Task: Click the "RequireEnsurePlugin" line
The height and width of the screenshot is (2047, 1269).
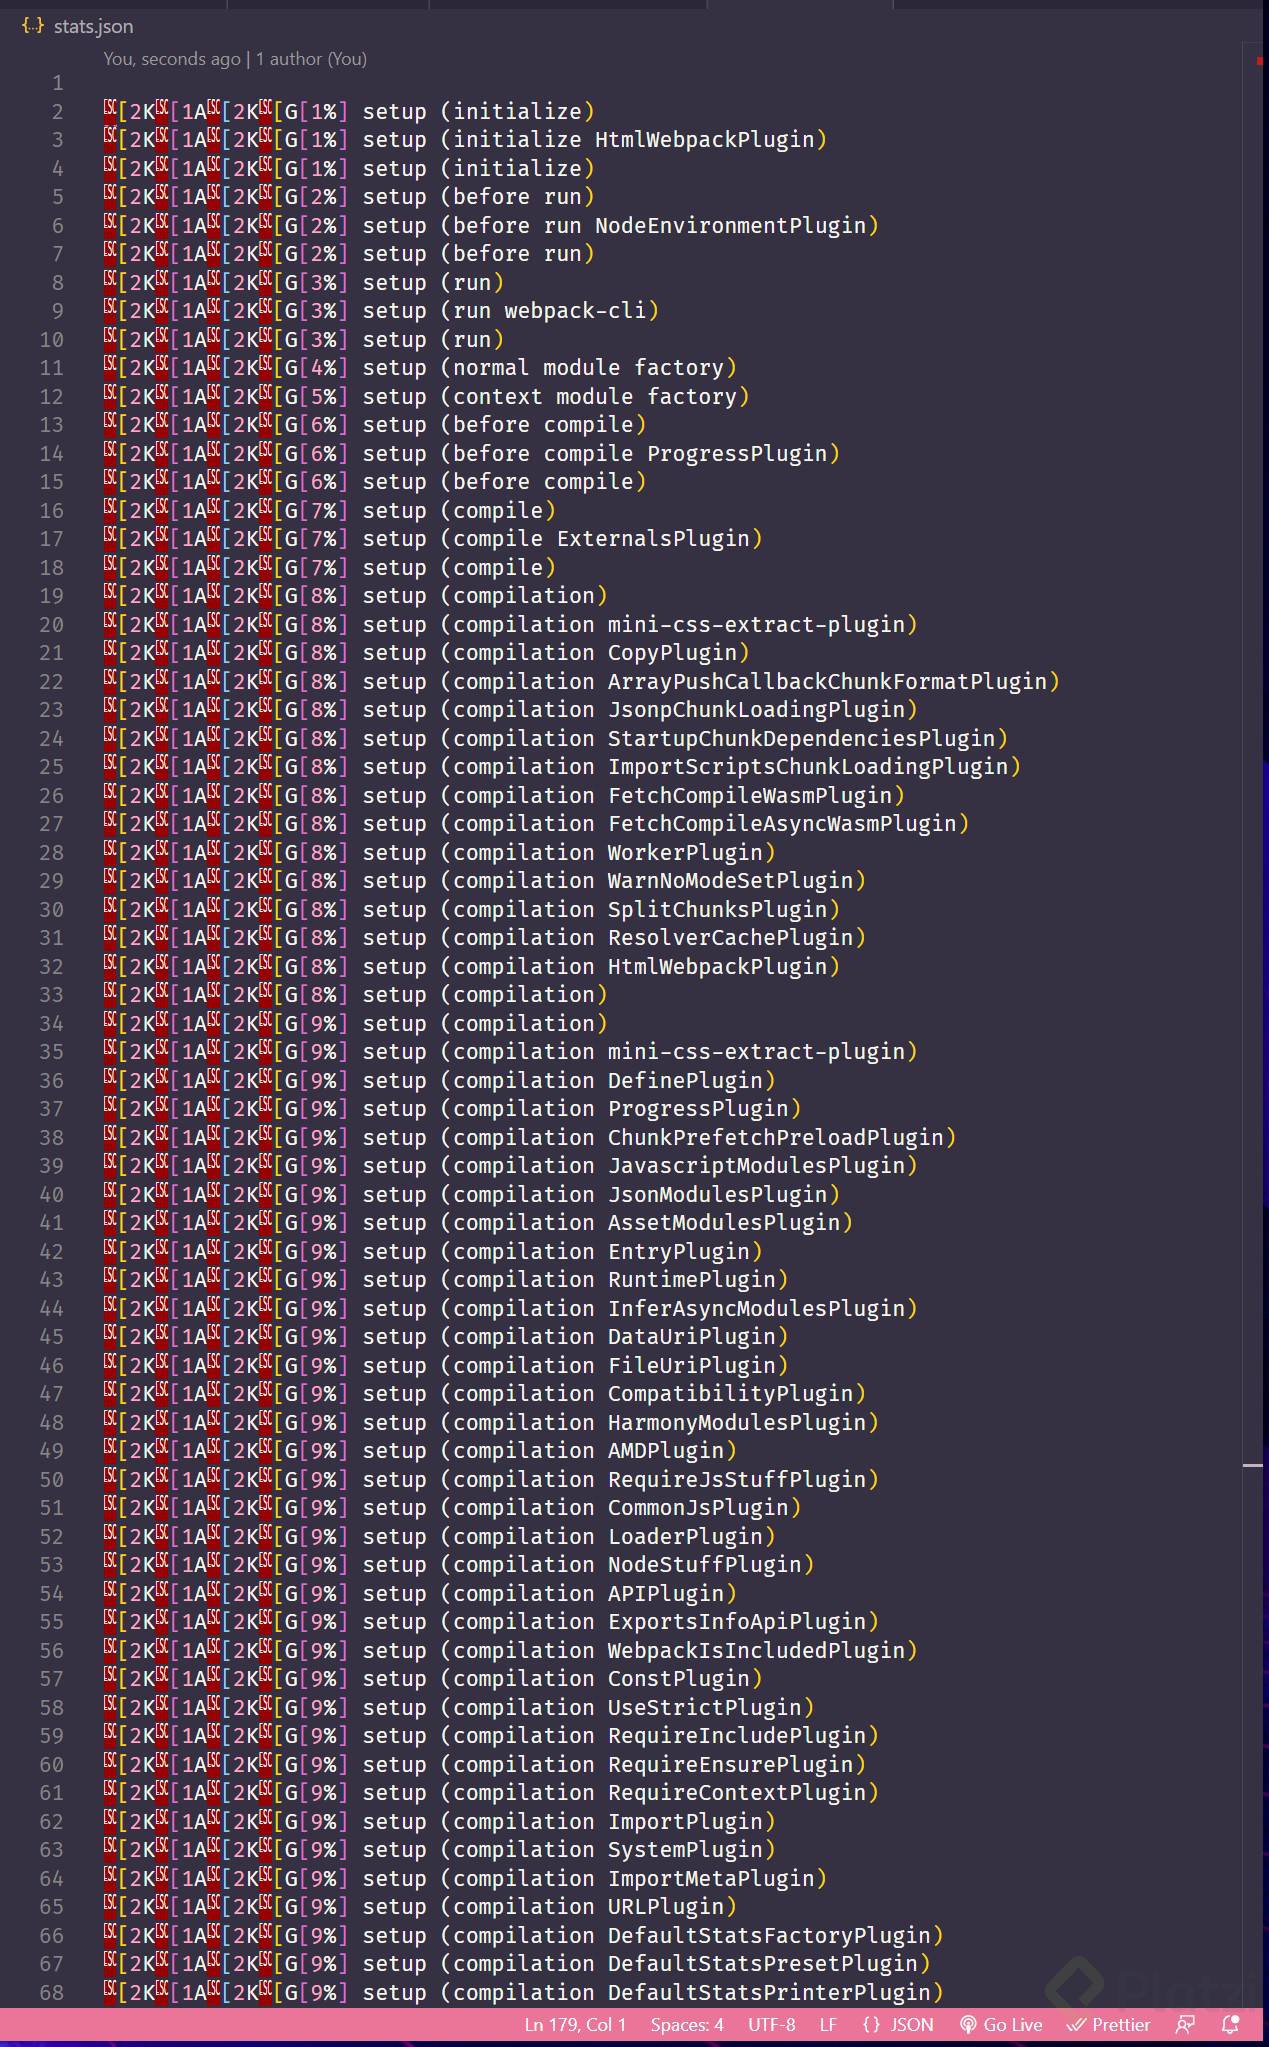Action: 485,1765
